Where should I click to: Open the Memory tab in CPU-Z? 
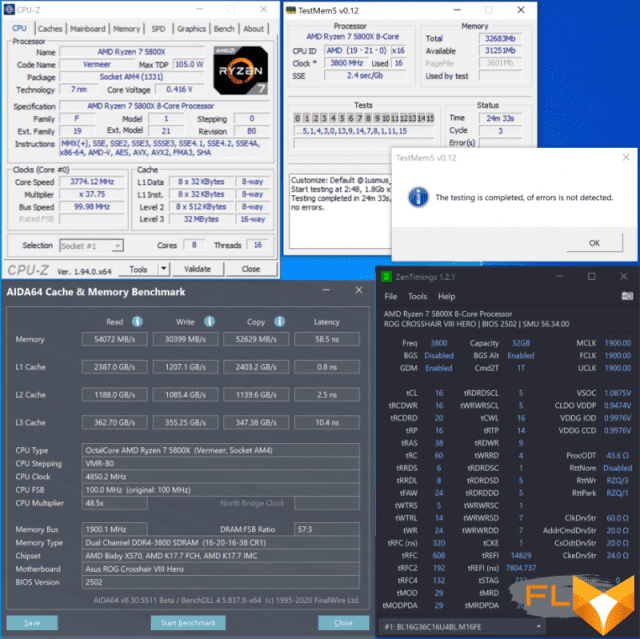pyautogui.click(x=126, y=29)
